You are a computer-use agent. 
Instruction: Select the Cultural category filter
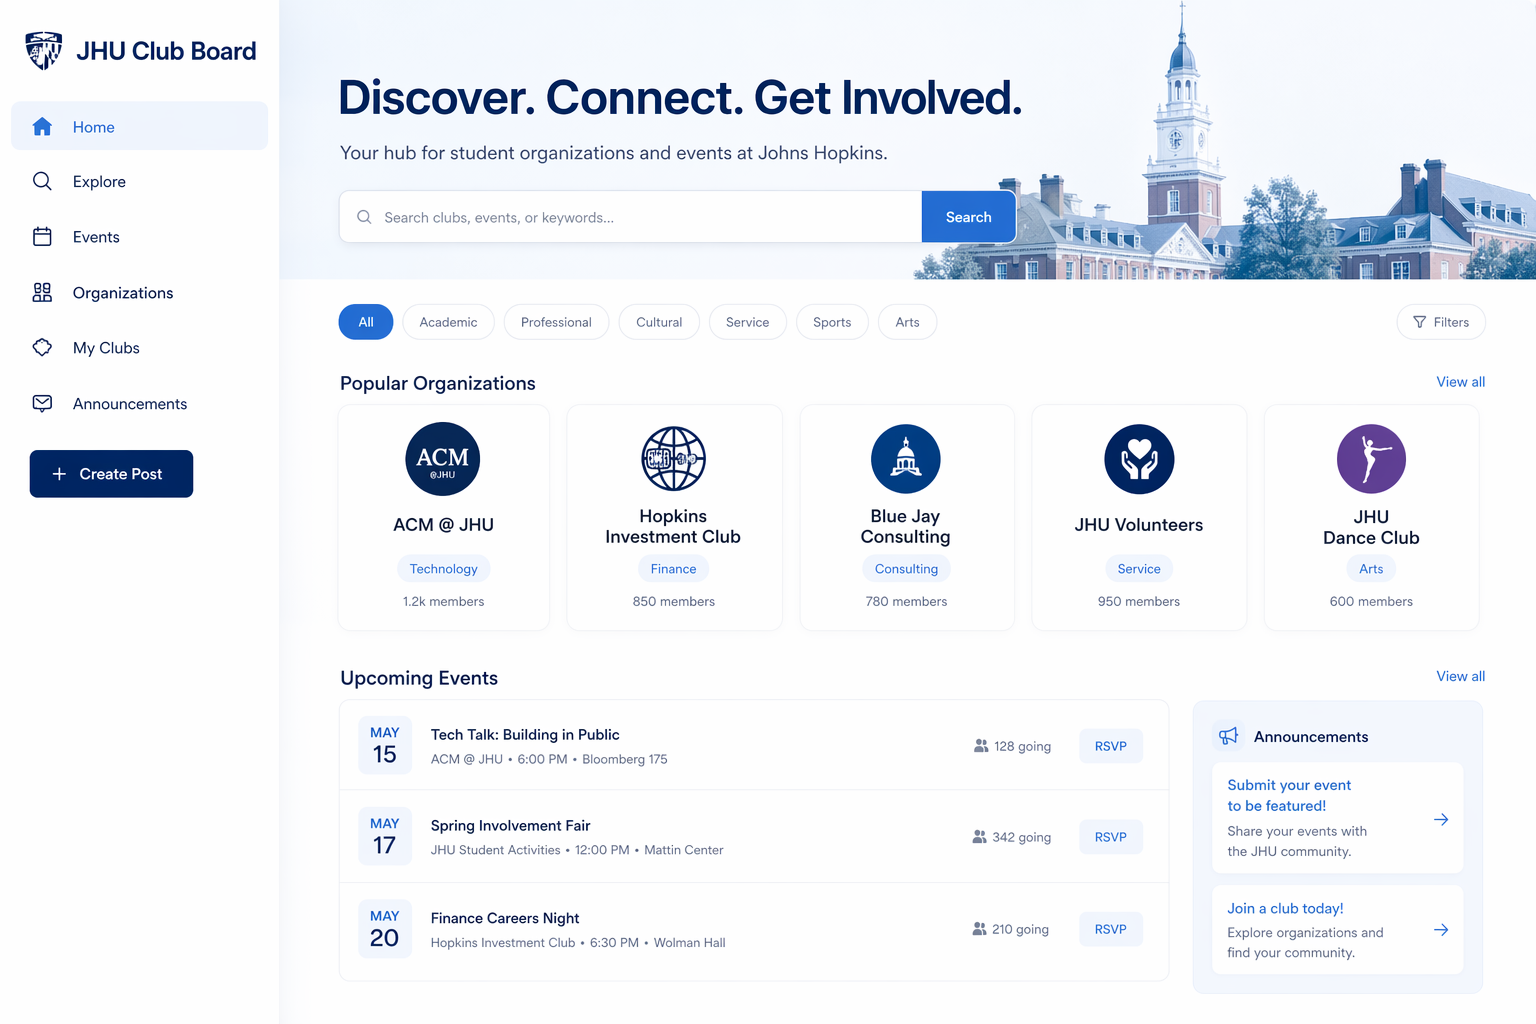(x=659, y=322)
